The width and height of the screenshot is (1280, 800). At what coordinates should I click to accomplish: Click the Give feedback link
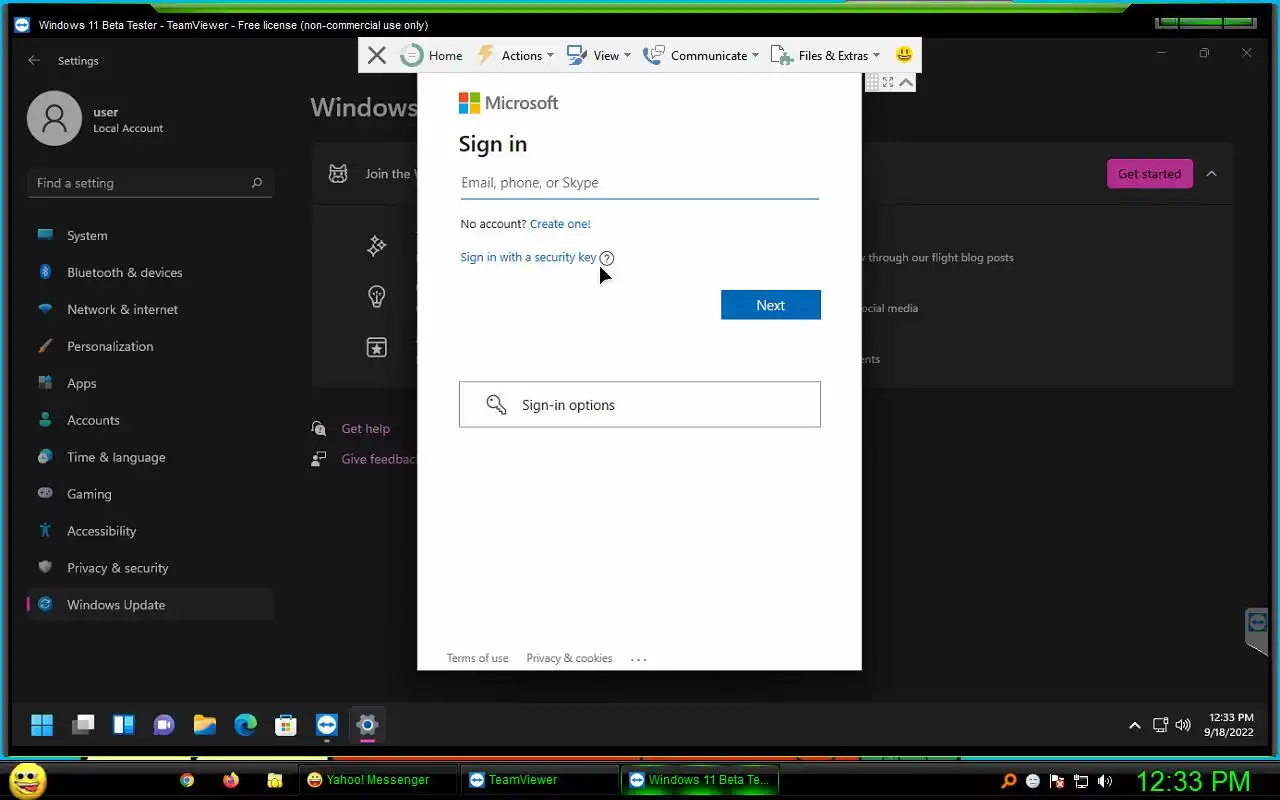pos(378,459)
